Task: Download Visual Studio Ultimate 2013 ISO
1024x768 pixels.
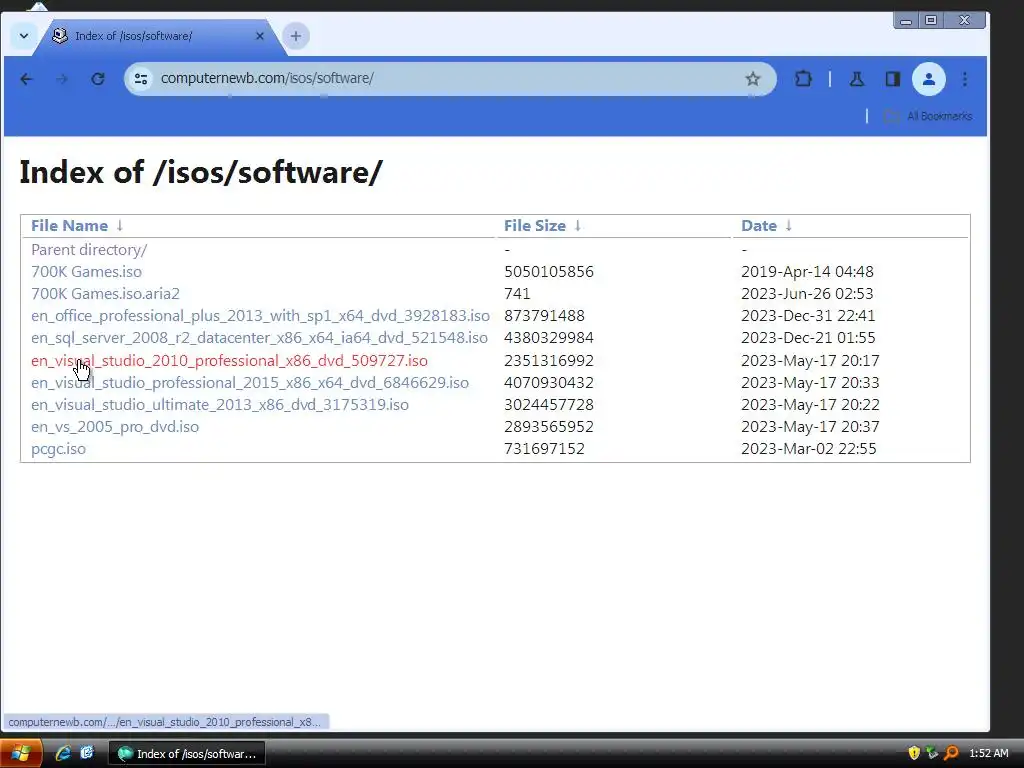Action: [x=219, y=405]
